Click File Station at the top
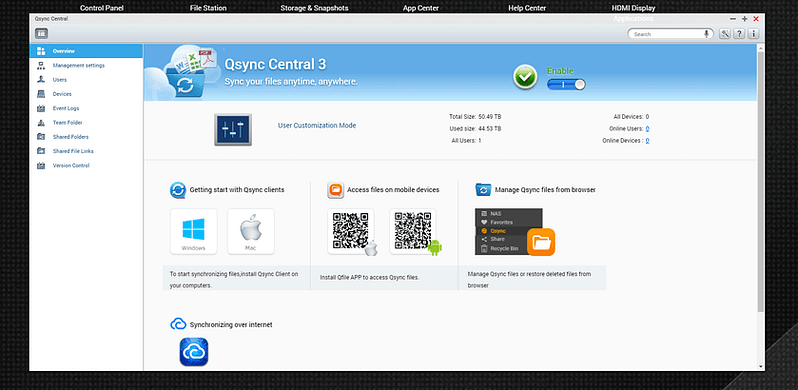 click(x=208, y=8)
